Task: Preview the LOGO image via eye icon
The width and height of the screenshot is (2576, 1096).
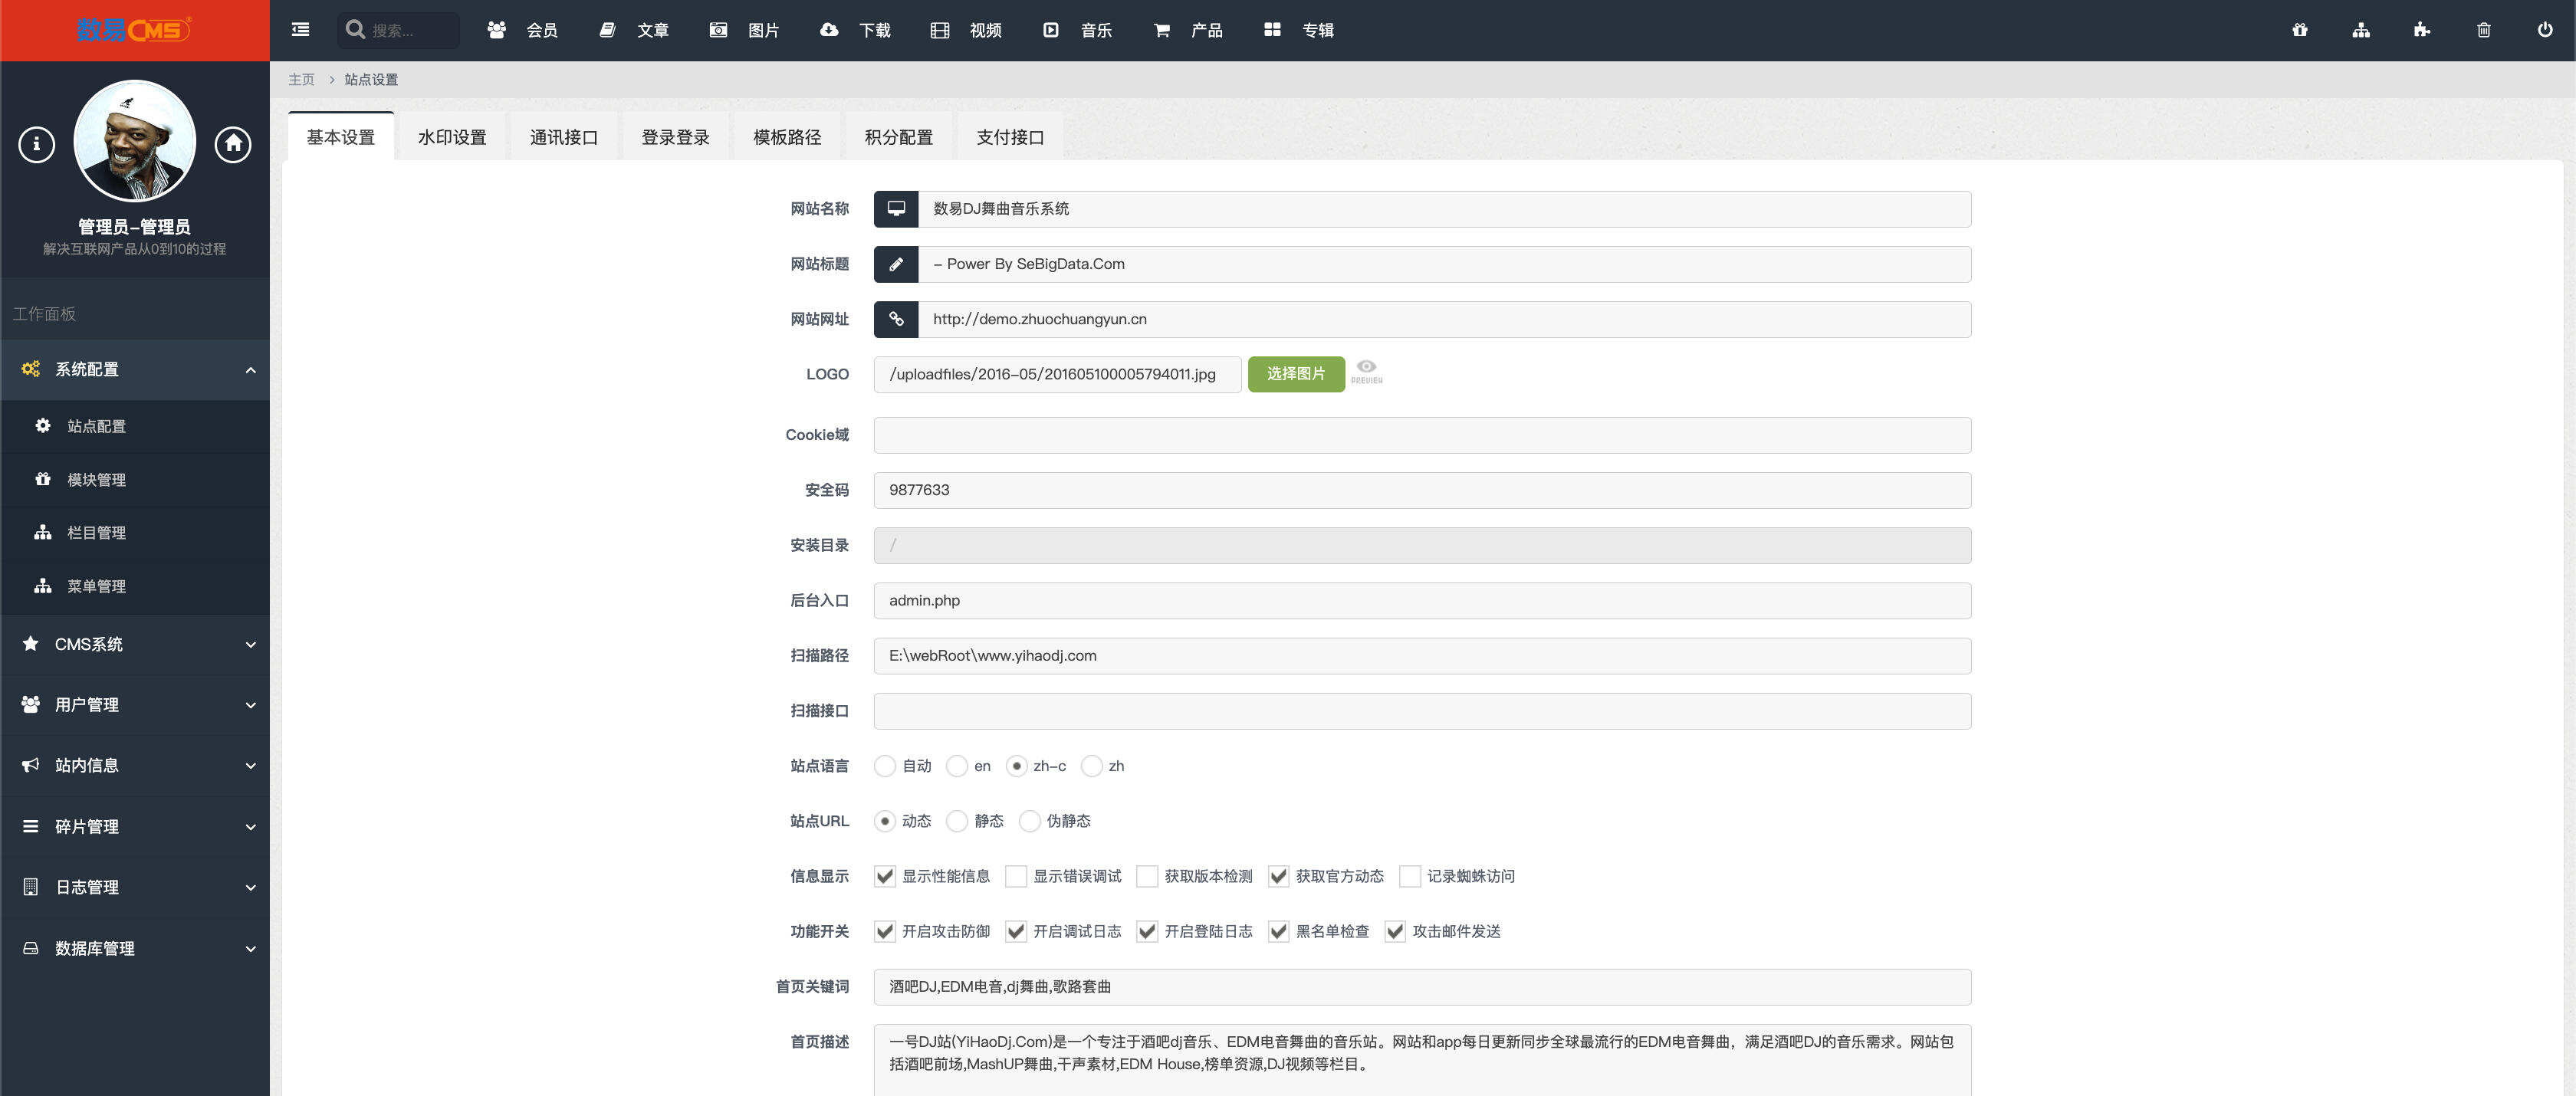Action: (1368, 371)
